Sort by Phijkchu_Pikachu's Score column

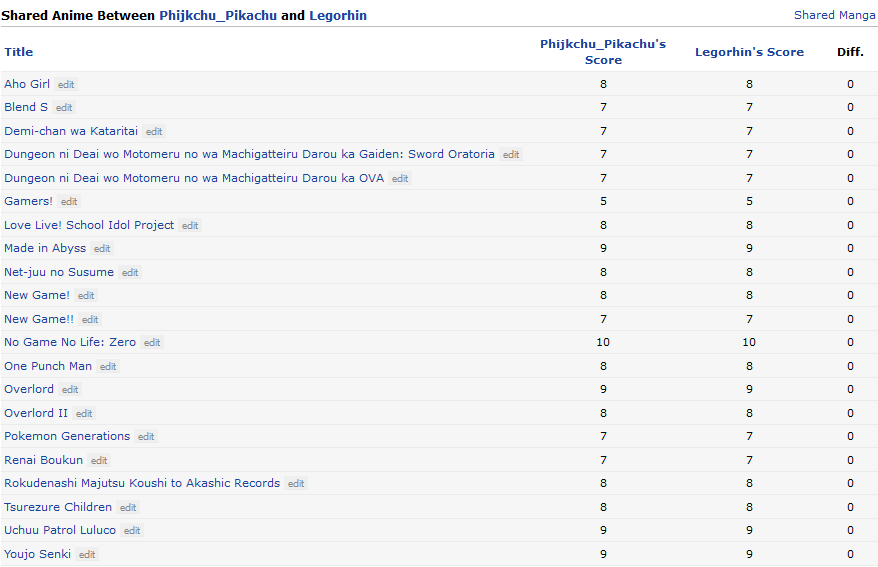(x=603, y=52)
